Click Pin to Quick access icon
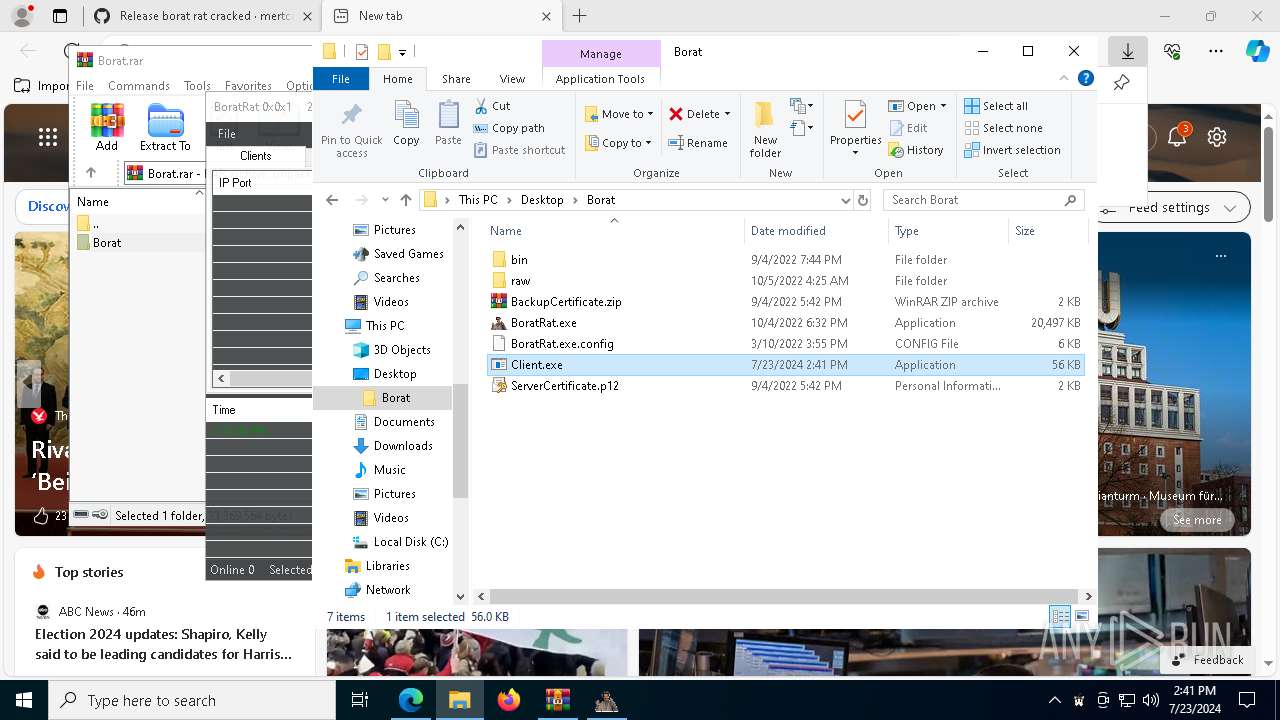1280x720 pixels. (351, 128)
